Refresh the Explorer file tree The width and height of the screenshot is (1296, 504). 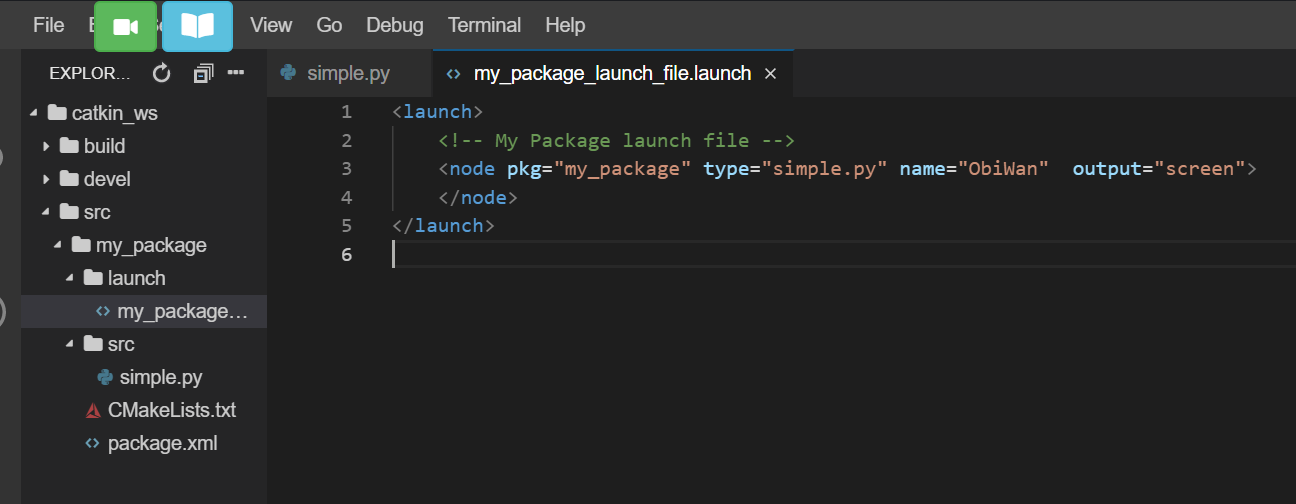[161, 73]
